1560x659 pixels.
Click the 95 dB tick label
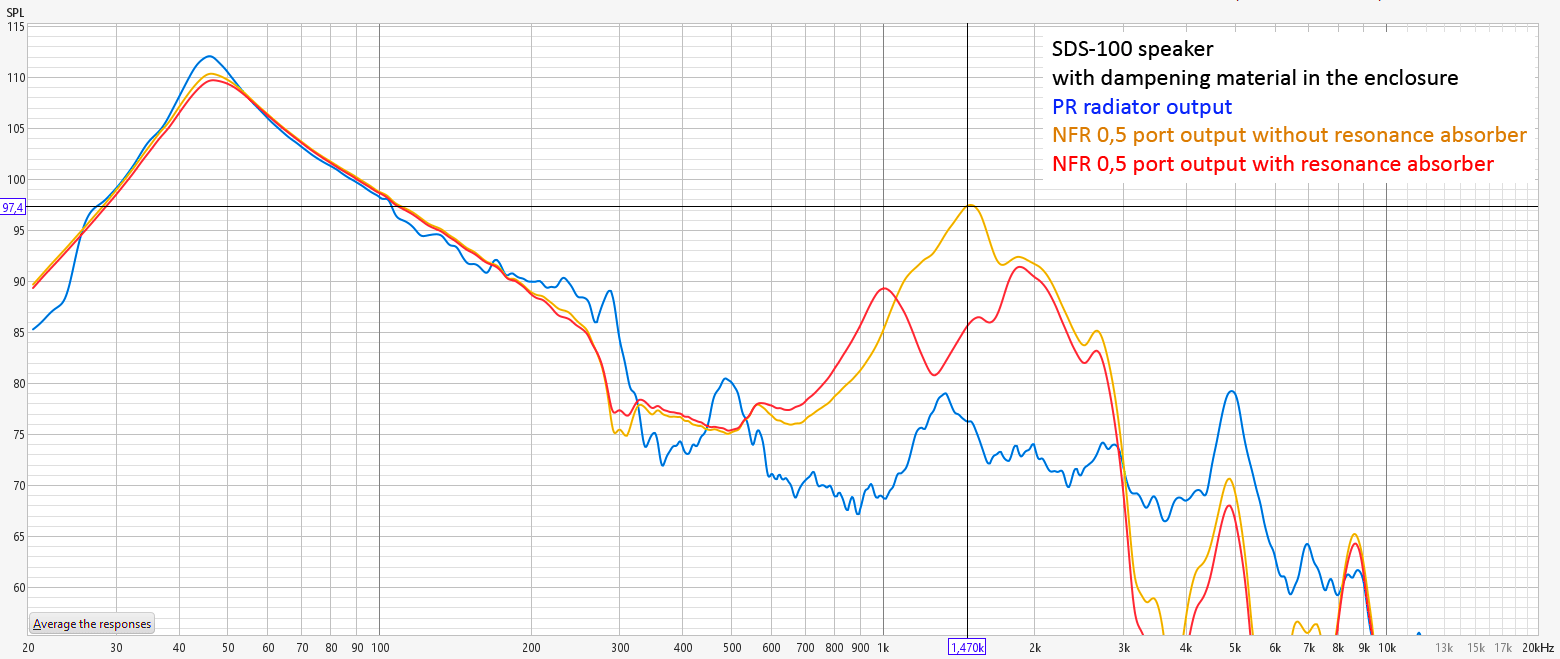18,231
